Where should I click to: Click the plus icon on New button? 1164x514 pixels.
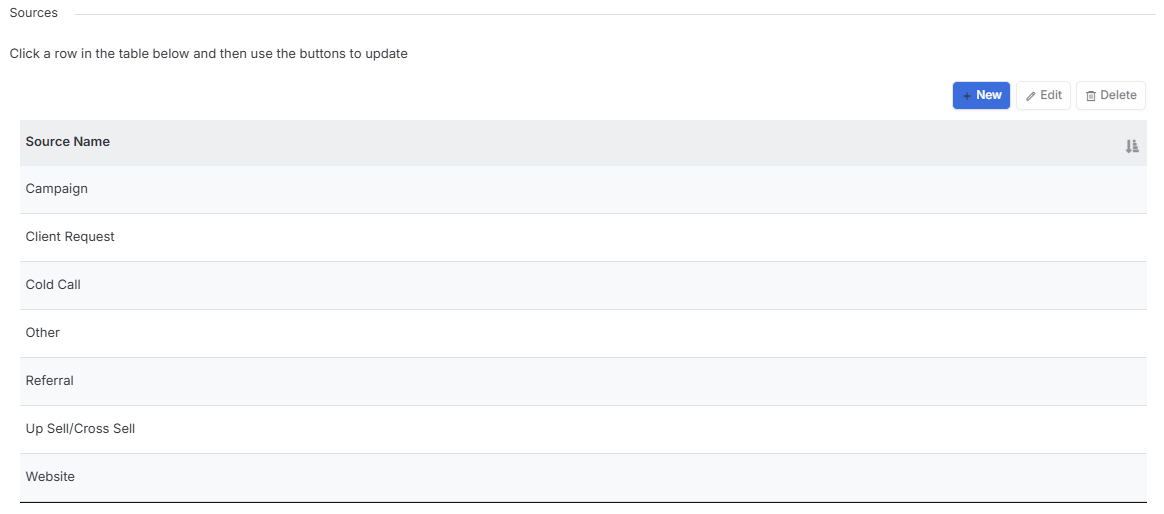point(967,96)
